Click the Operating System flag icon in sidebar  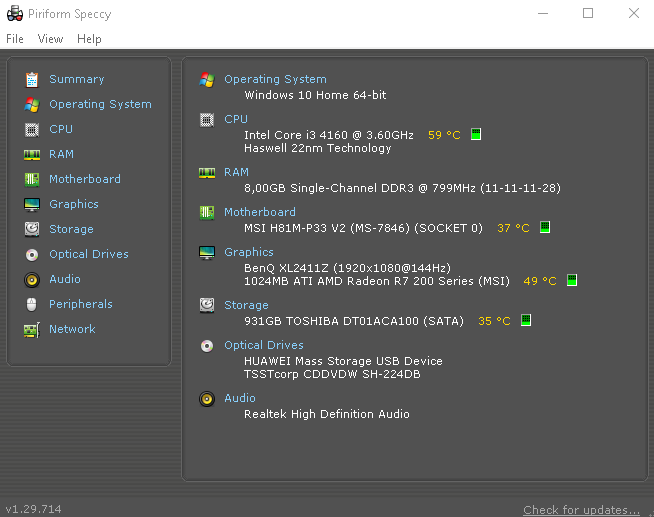coord(32,104)
